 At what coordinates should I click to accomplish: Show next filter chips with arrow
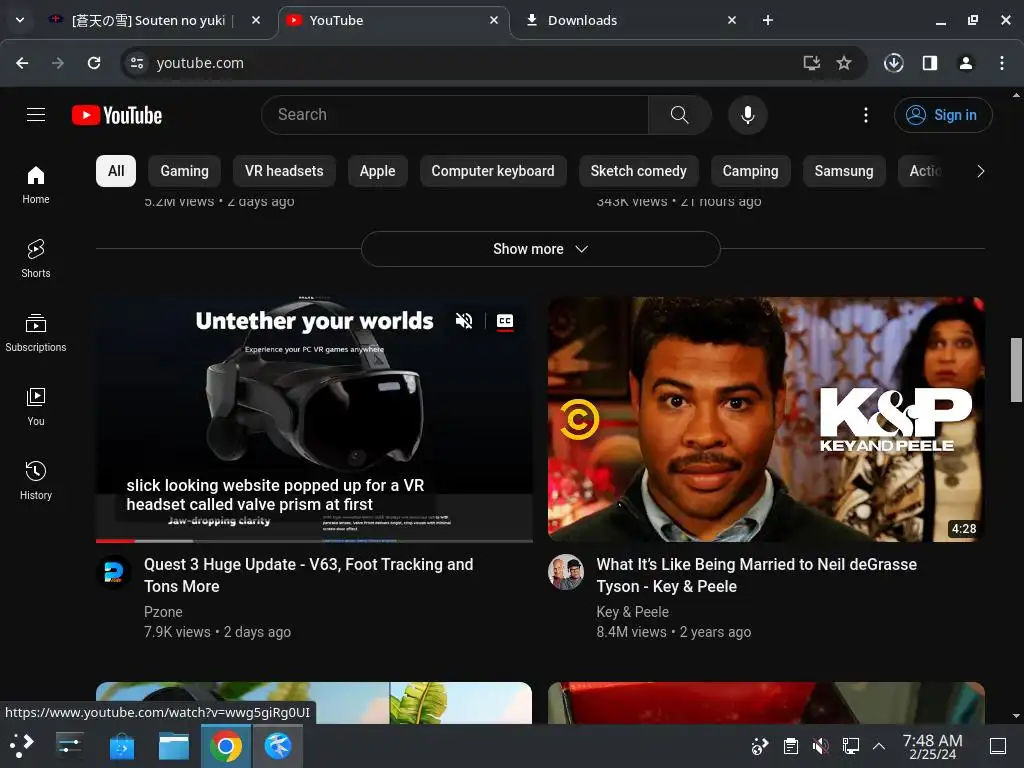pyautogui.click(x=980, y=171)
